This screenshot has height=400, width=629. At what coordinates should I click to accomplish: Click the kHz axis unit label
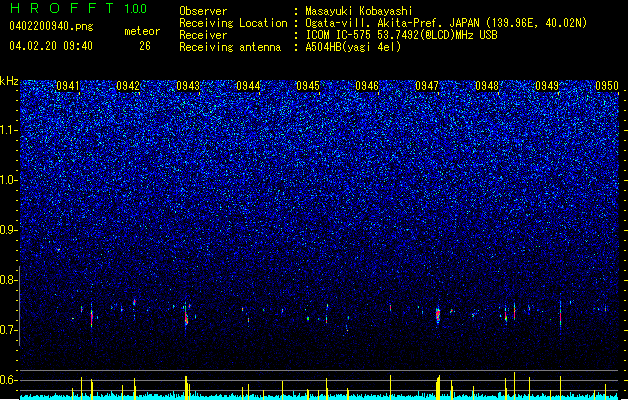(x=9, y=81)
